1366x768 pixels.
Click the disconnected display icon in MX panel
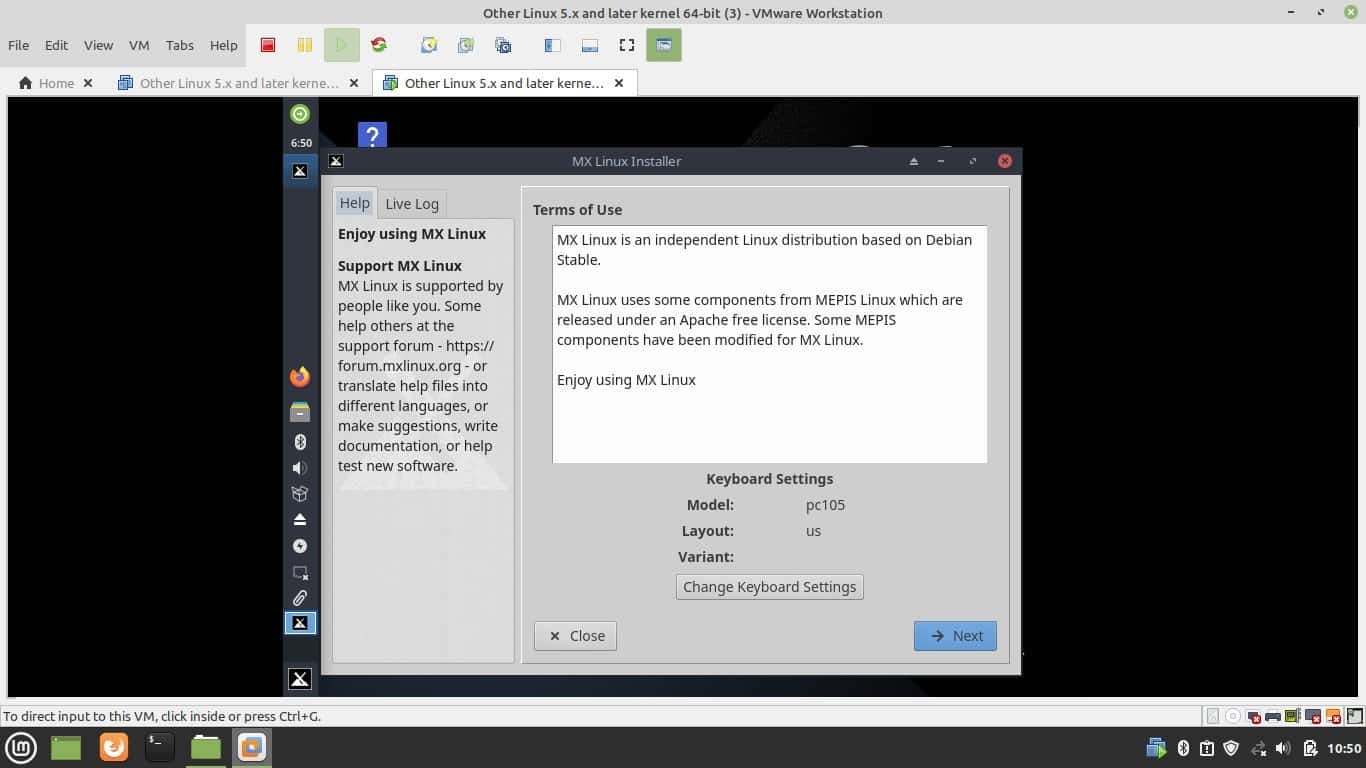coord(300,573)
